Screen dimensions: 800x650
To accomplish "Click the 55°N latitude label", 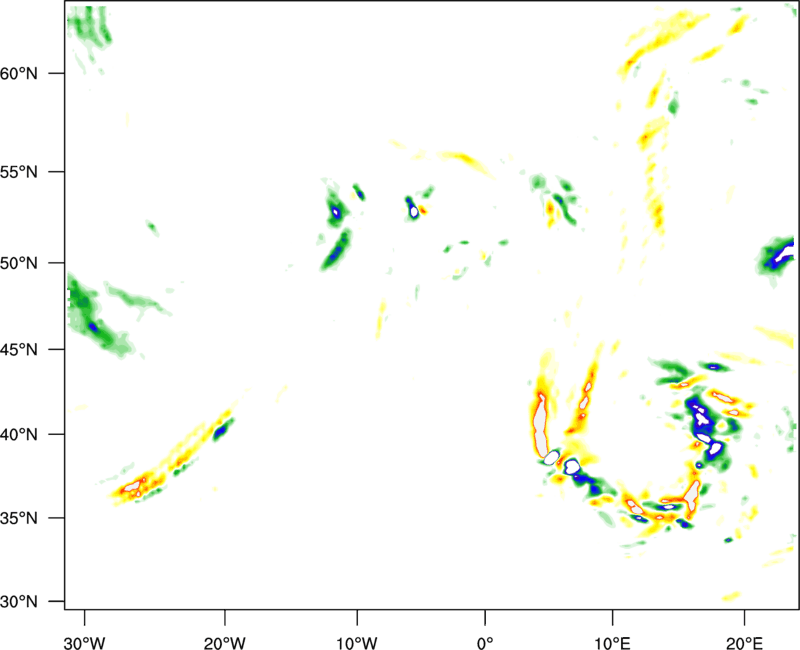I will tap(19, 172).
